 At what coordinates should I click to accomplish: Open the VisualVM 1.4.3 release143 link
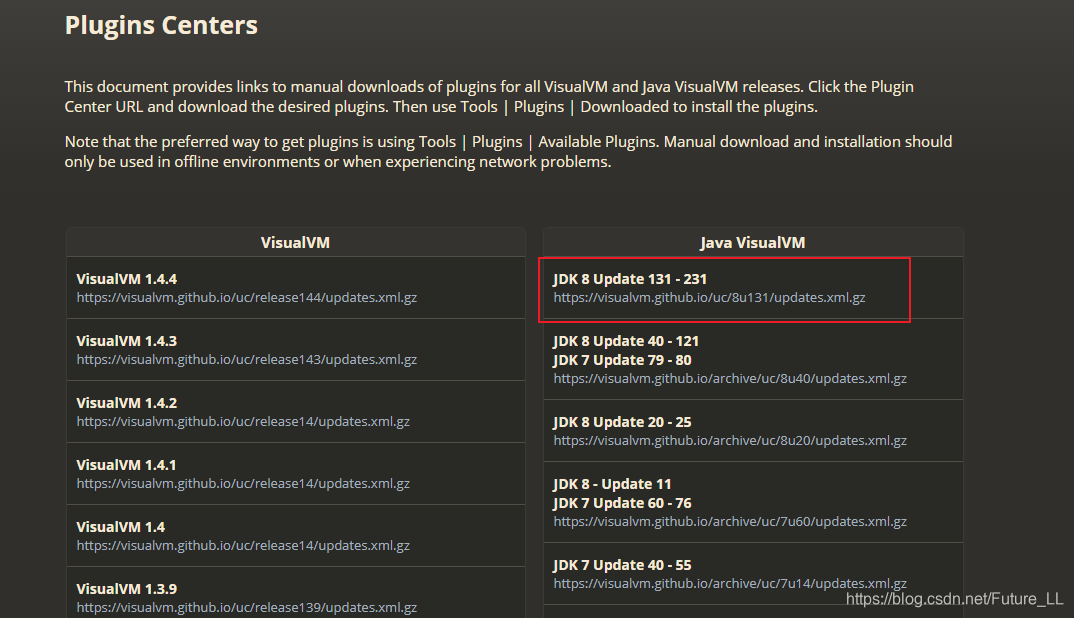click(247, 359)
